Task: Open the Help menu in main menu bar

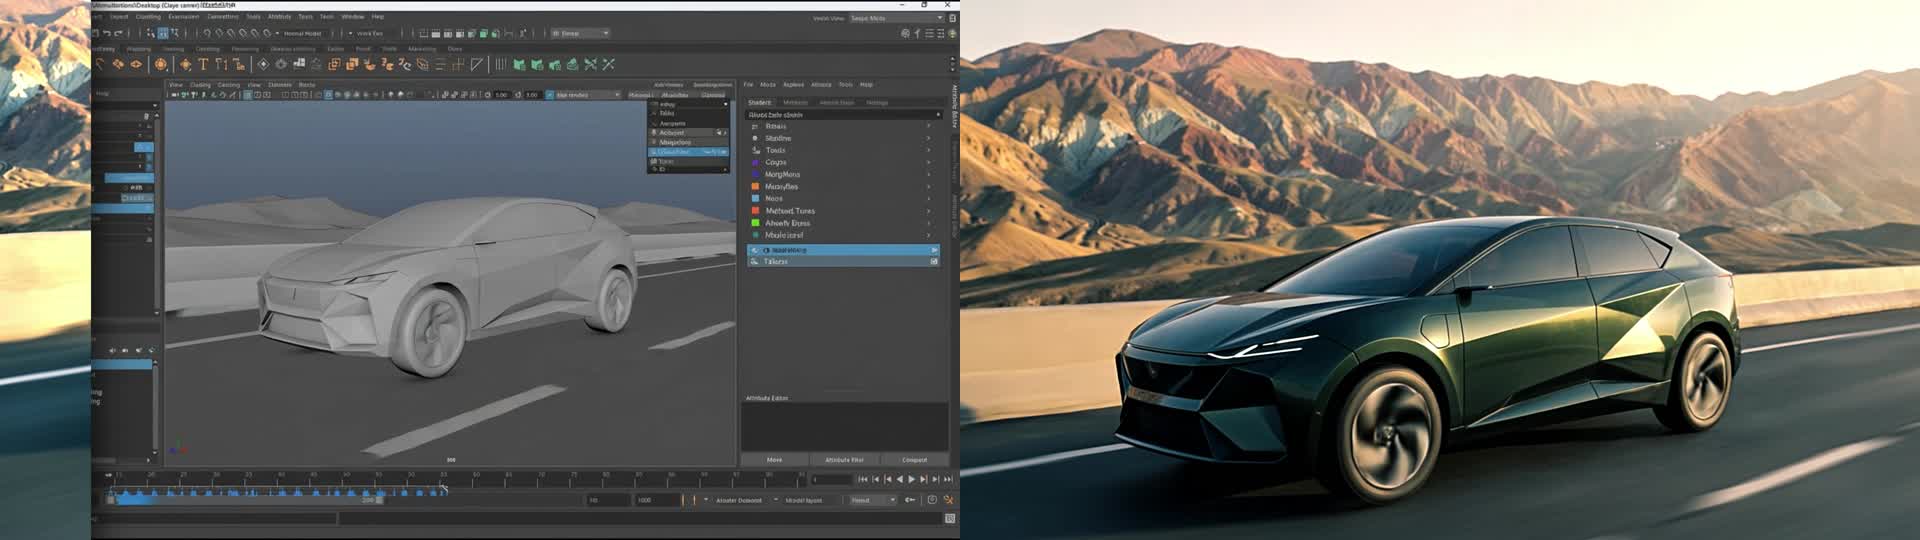Action: [378, 17]
